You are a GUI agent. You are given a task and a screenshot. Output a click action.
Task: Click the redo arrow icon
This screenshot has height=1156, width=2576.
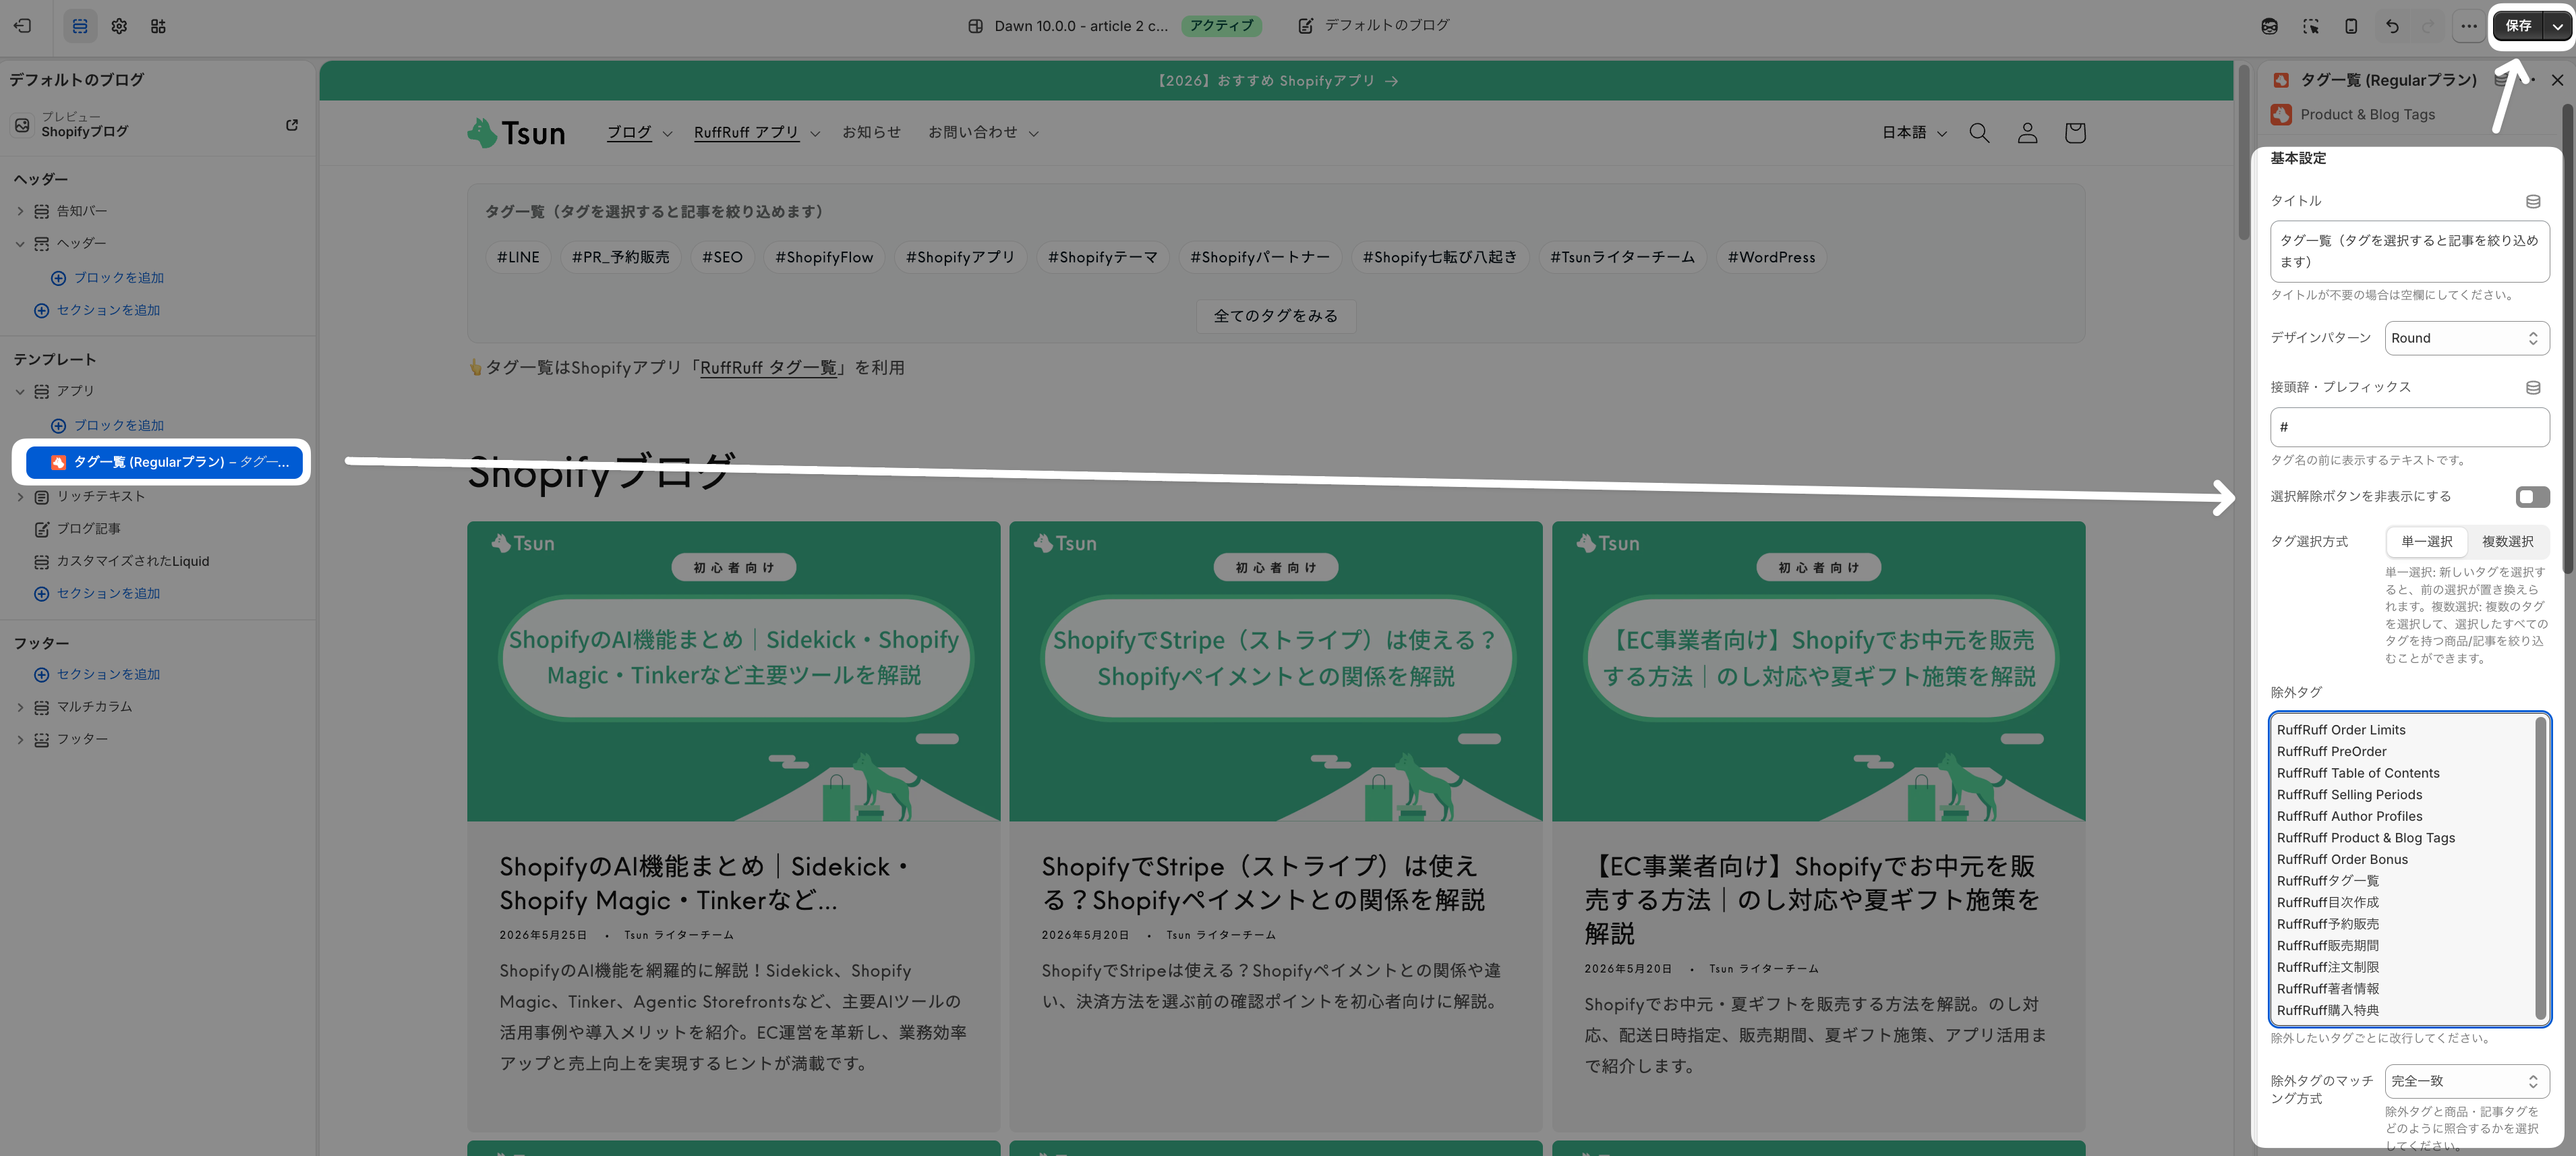2428,26
